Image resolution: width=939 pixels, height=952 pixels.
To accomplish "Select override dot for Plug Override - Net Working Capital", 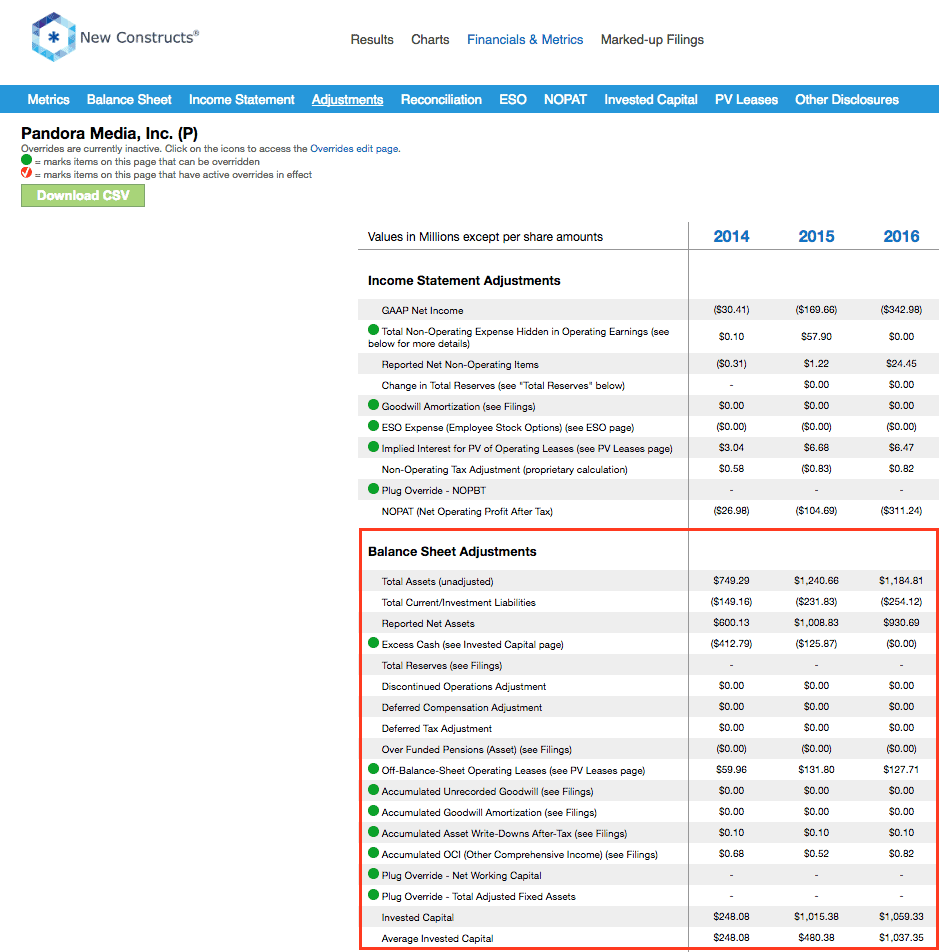I will (373, 874).
